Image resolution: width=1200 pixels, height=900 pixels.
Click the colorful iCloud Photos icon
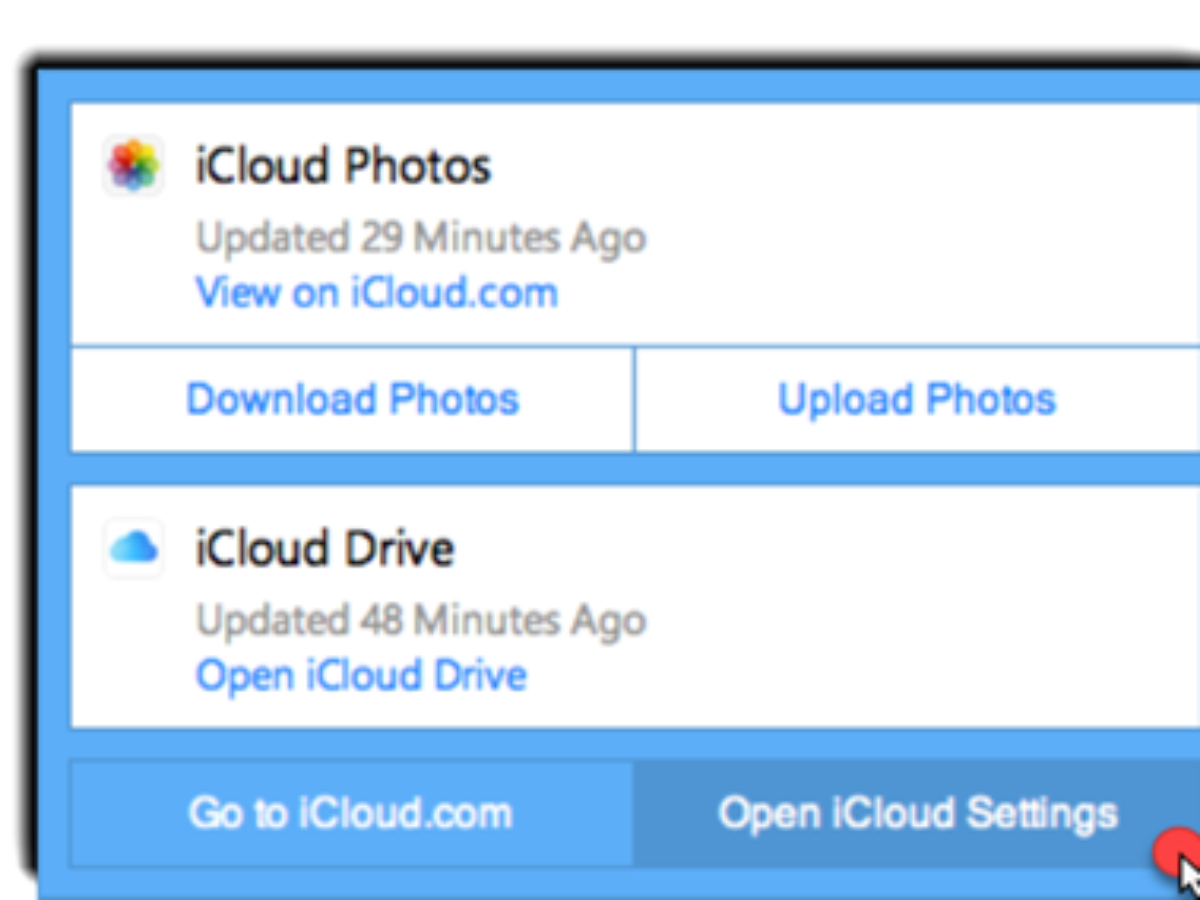coord(133,166)
